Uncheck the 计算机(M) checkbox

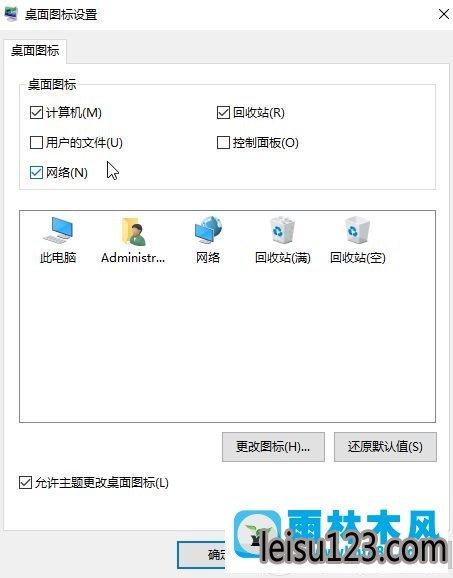(36, 112)
